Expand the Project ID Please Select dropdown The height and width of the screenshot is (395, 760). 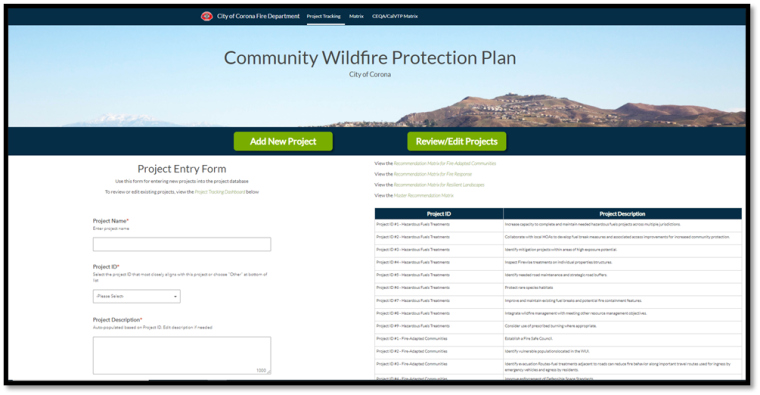[137, 296]
